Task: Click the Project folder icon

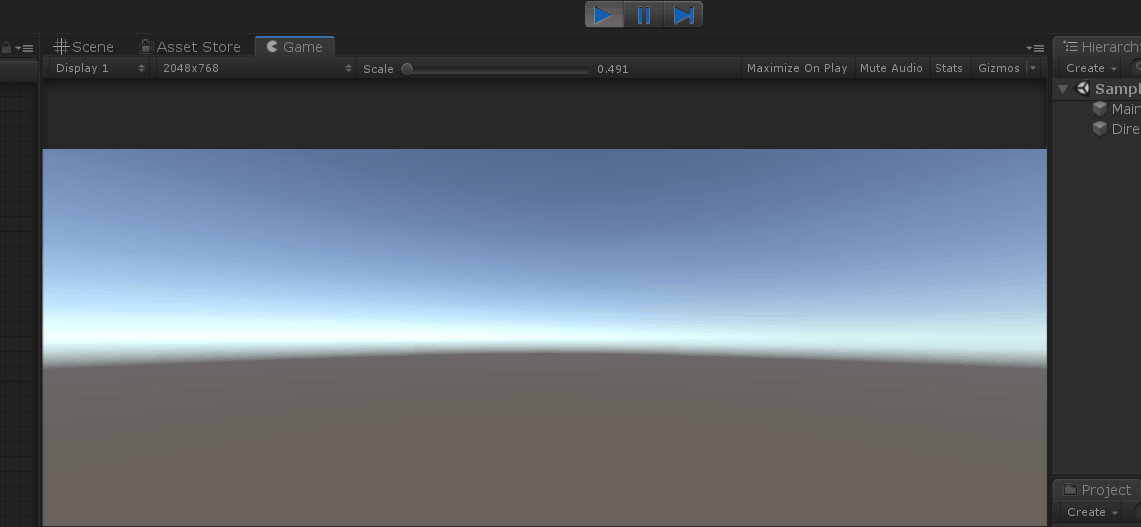Action: (1070, 490)
